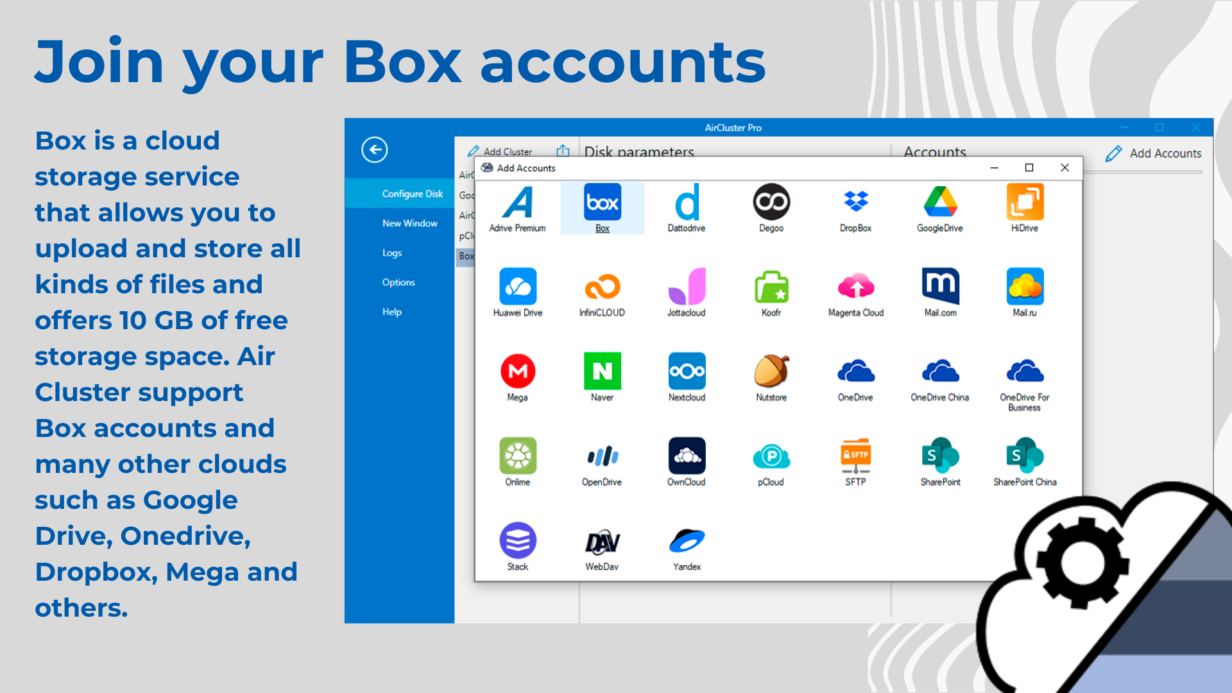This screenshot has height=693, width=1232.
Task: Select the Box entry in cluster list
Action: tap(466, 257)
